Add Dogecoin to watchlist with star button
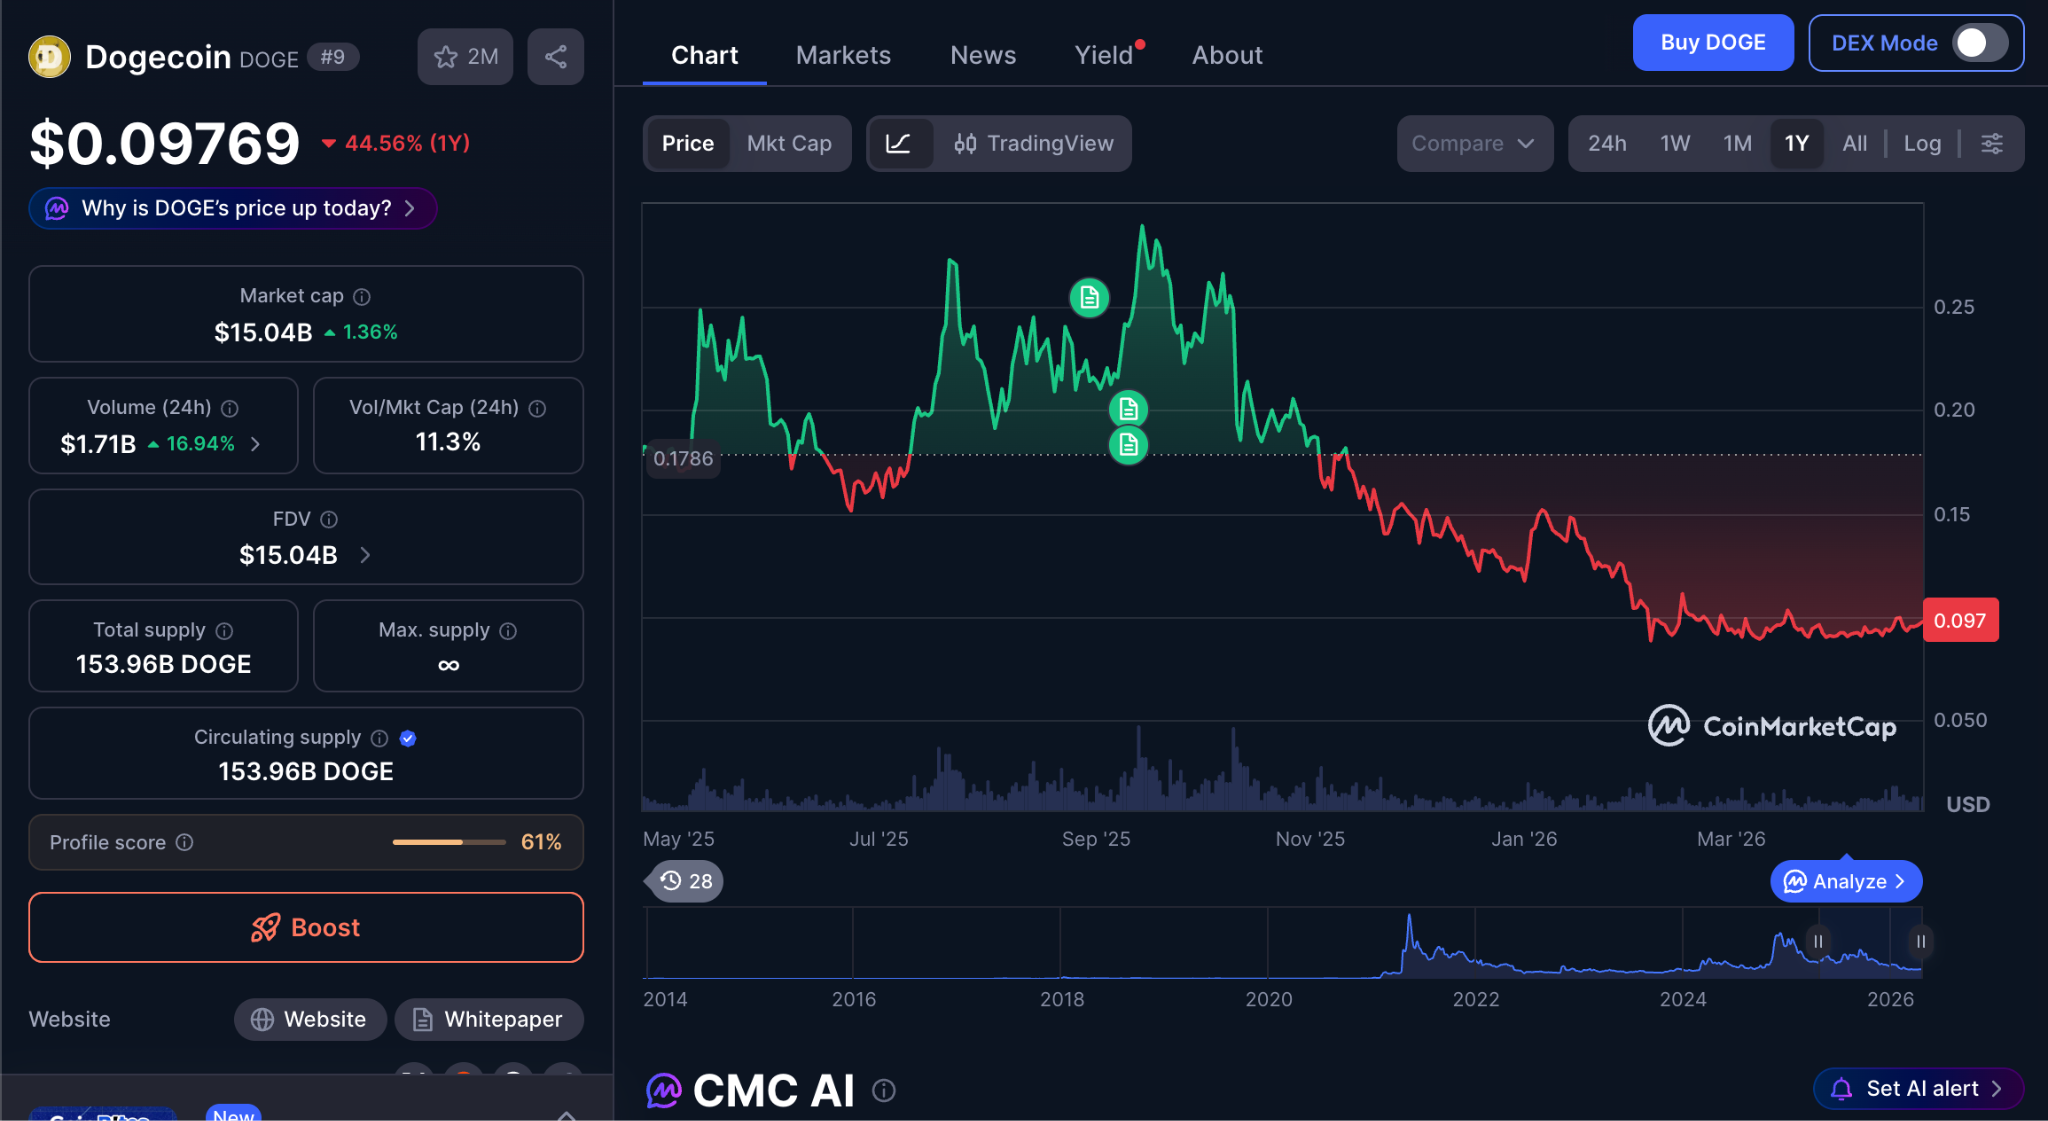The height and width of the screenshot is (1121, 2048). 465,57
